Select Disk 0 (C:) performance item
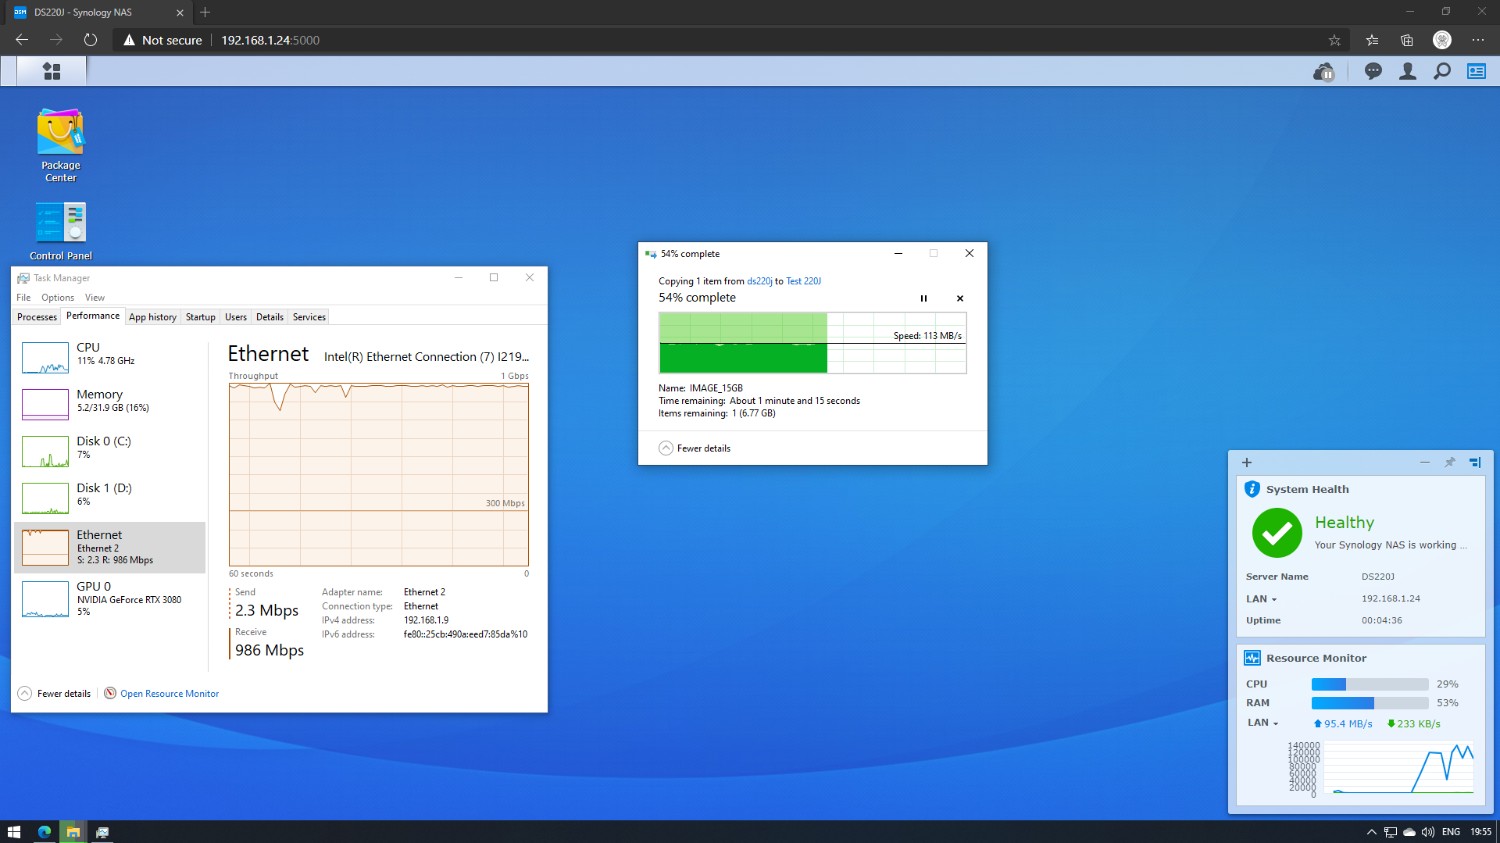This screenshot has width=1500, height=843. coord(110,450)
